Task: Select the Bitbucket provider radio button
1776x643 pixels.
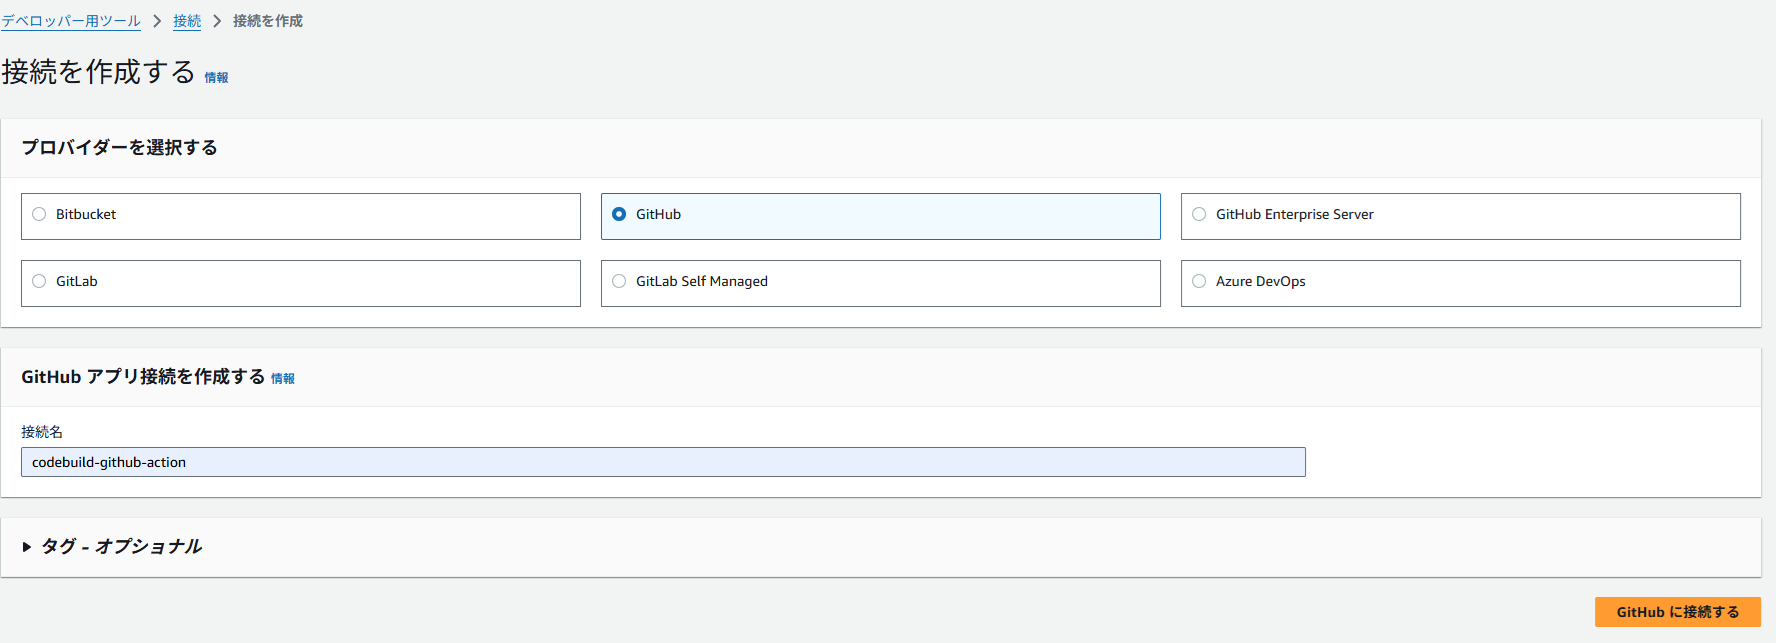Action: (39, 214)
